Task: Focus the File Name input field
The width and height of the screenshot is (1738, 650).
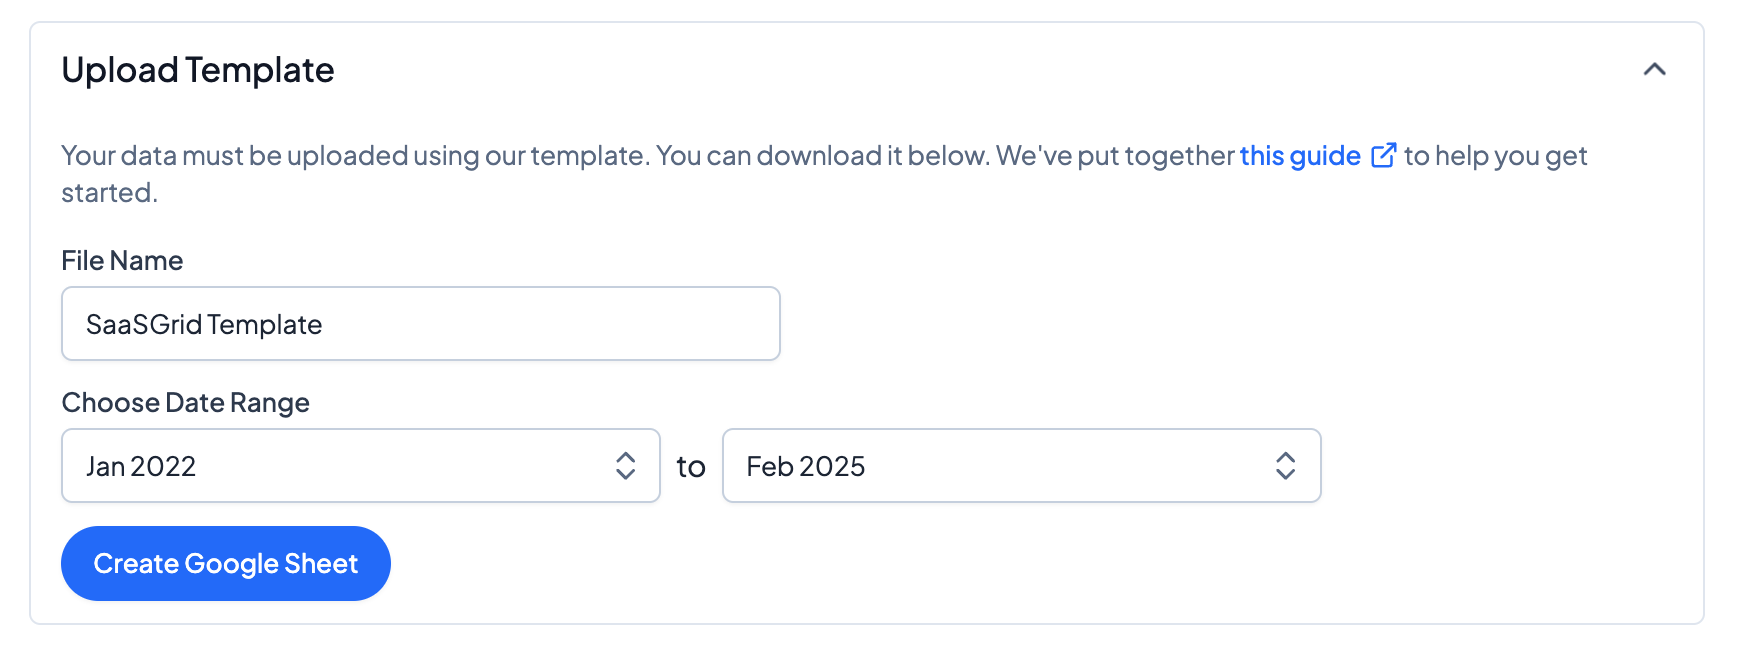Action: tap(420, 324)
